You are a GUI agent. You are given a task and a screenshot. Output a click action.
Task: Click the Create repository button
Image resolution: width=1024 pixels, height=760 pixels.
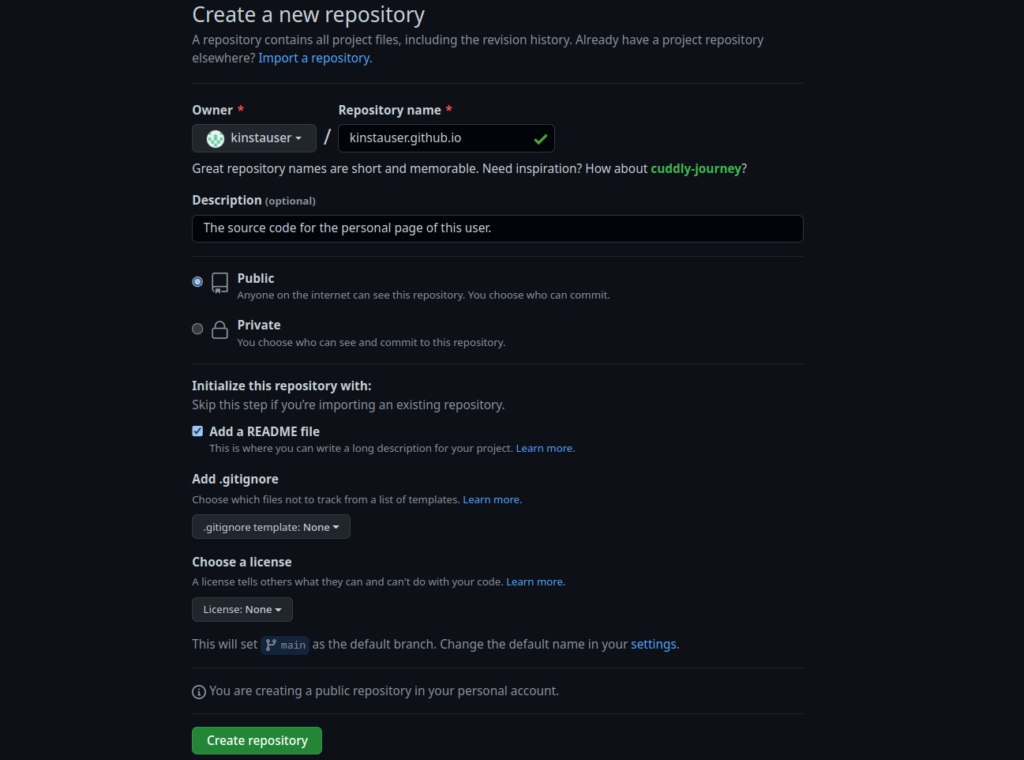257,740
